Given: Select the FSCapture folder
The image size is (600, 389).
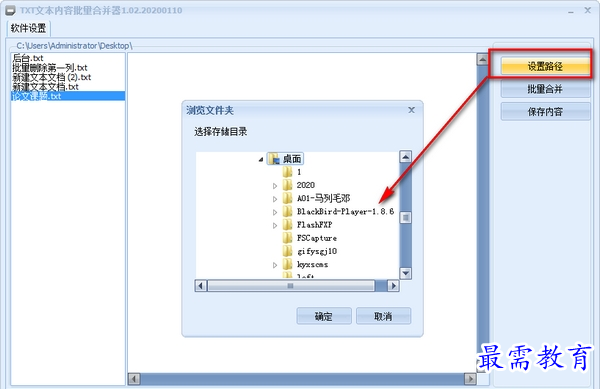Looking at the screenshot, I should coord(317,238).
